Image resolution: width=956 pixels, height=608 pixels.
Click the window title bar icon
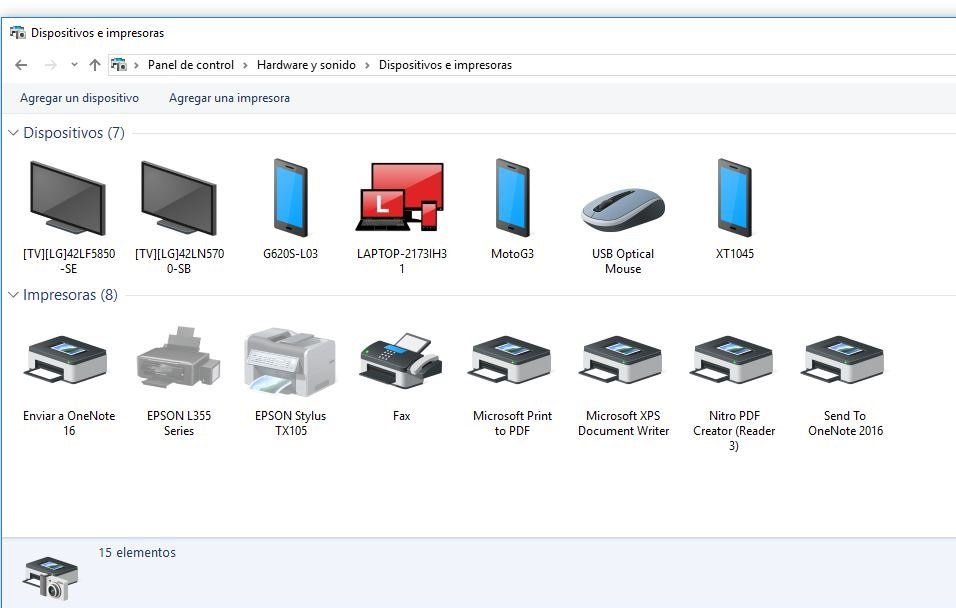click(18, 33)
